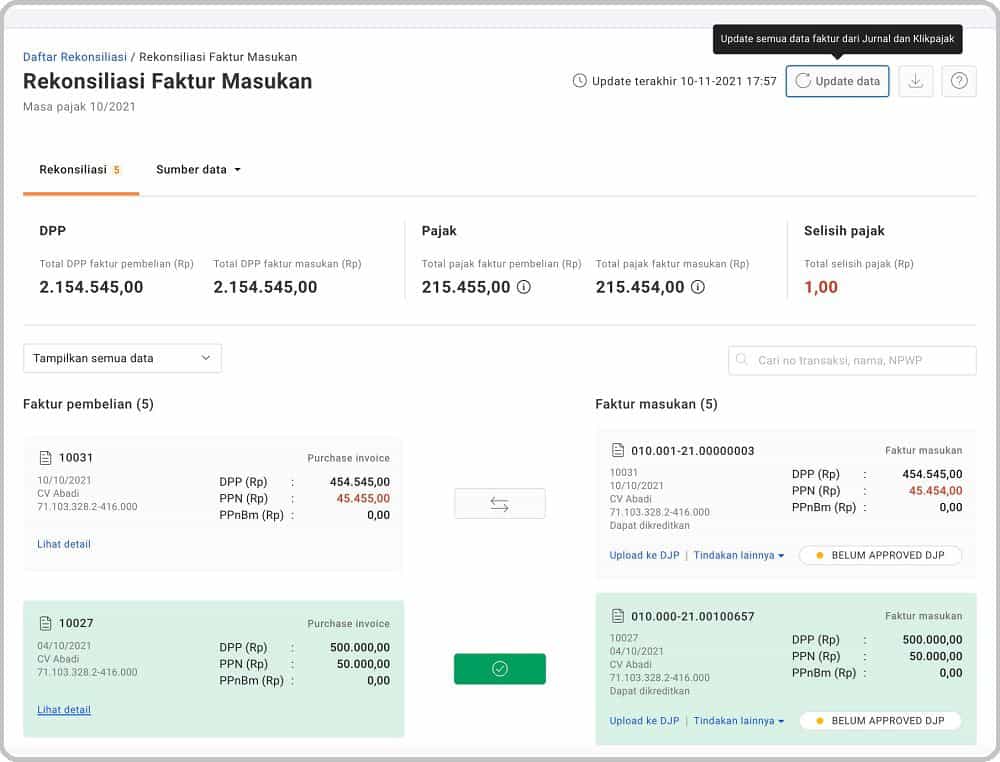Click the swap arrows match button
The image size is (1000, 762).
(x=499, y=504)
